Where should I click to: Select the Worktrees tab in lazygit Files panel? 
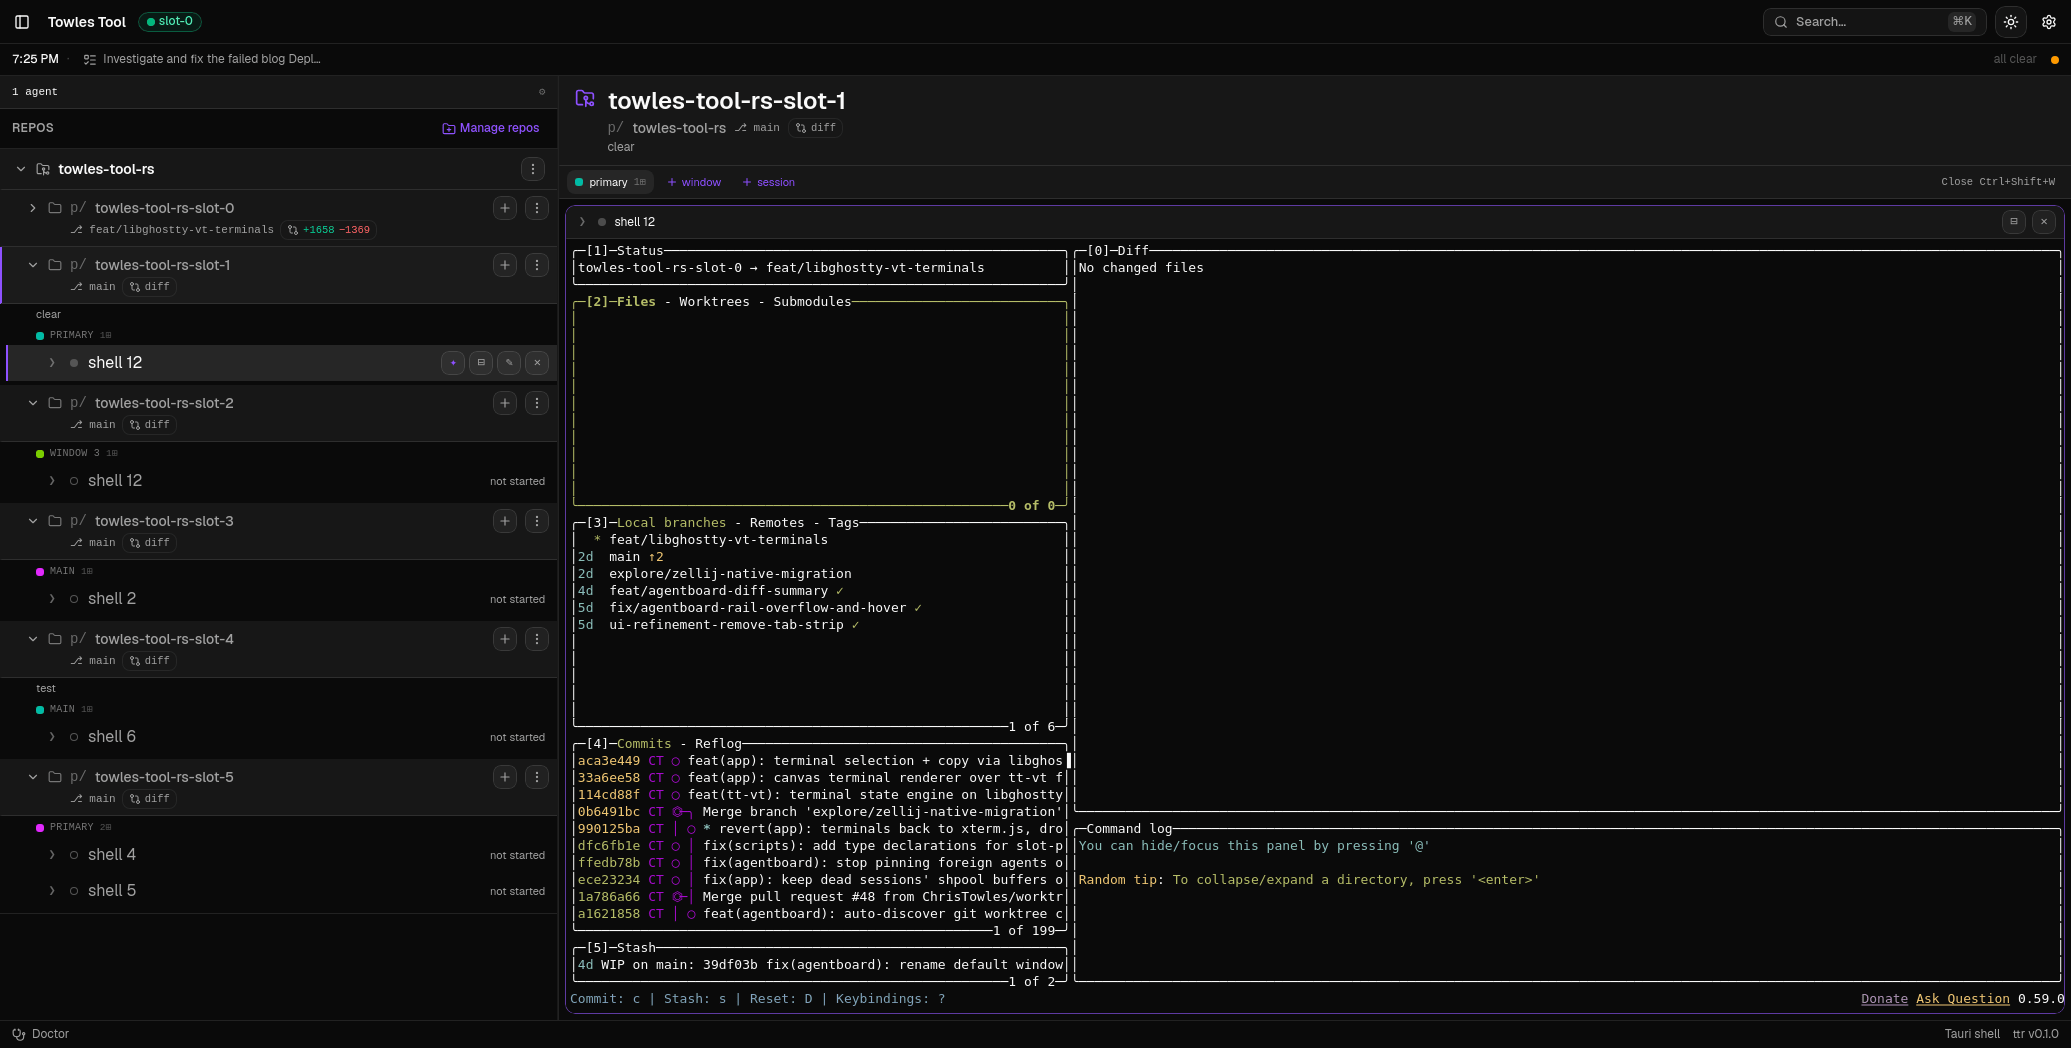click(714, 302)
